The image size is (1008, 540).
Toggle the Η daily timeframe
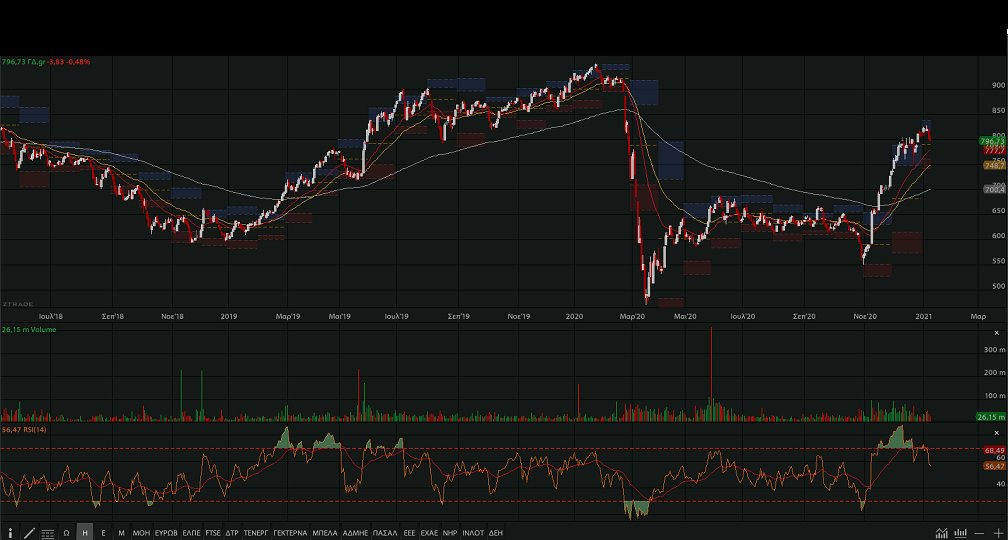click(85, 533)
